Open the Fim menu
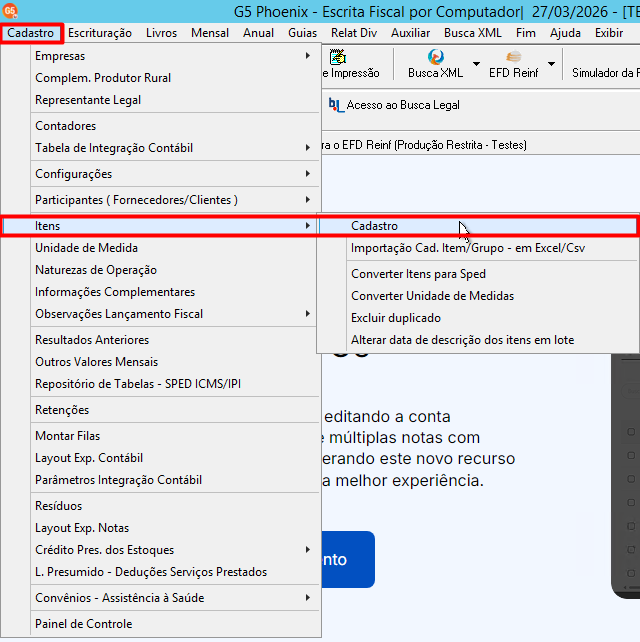 point(526,33)
